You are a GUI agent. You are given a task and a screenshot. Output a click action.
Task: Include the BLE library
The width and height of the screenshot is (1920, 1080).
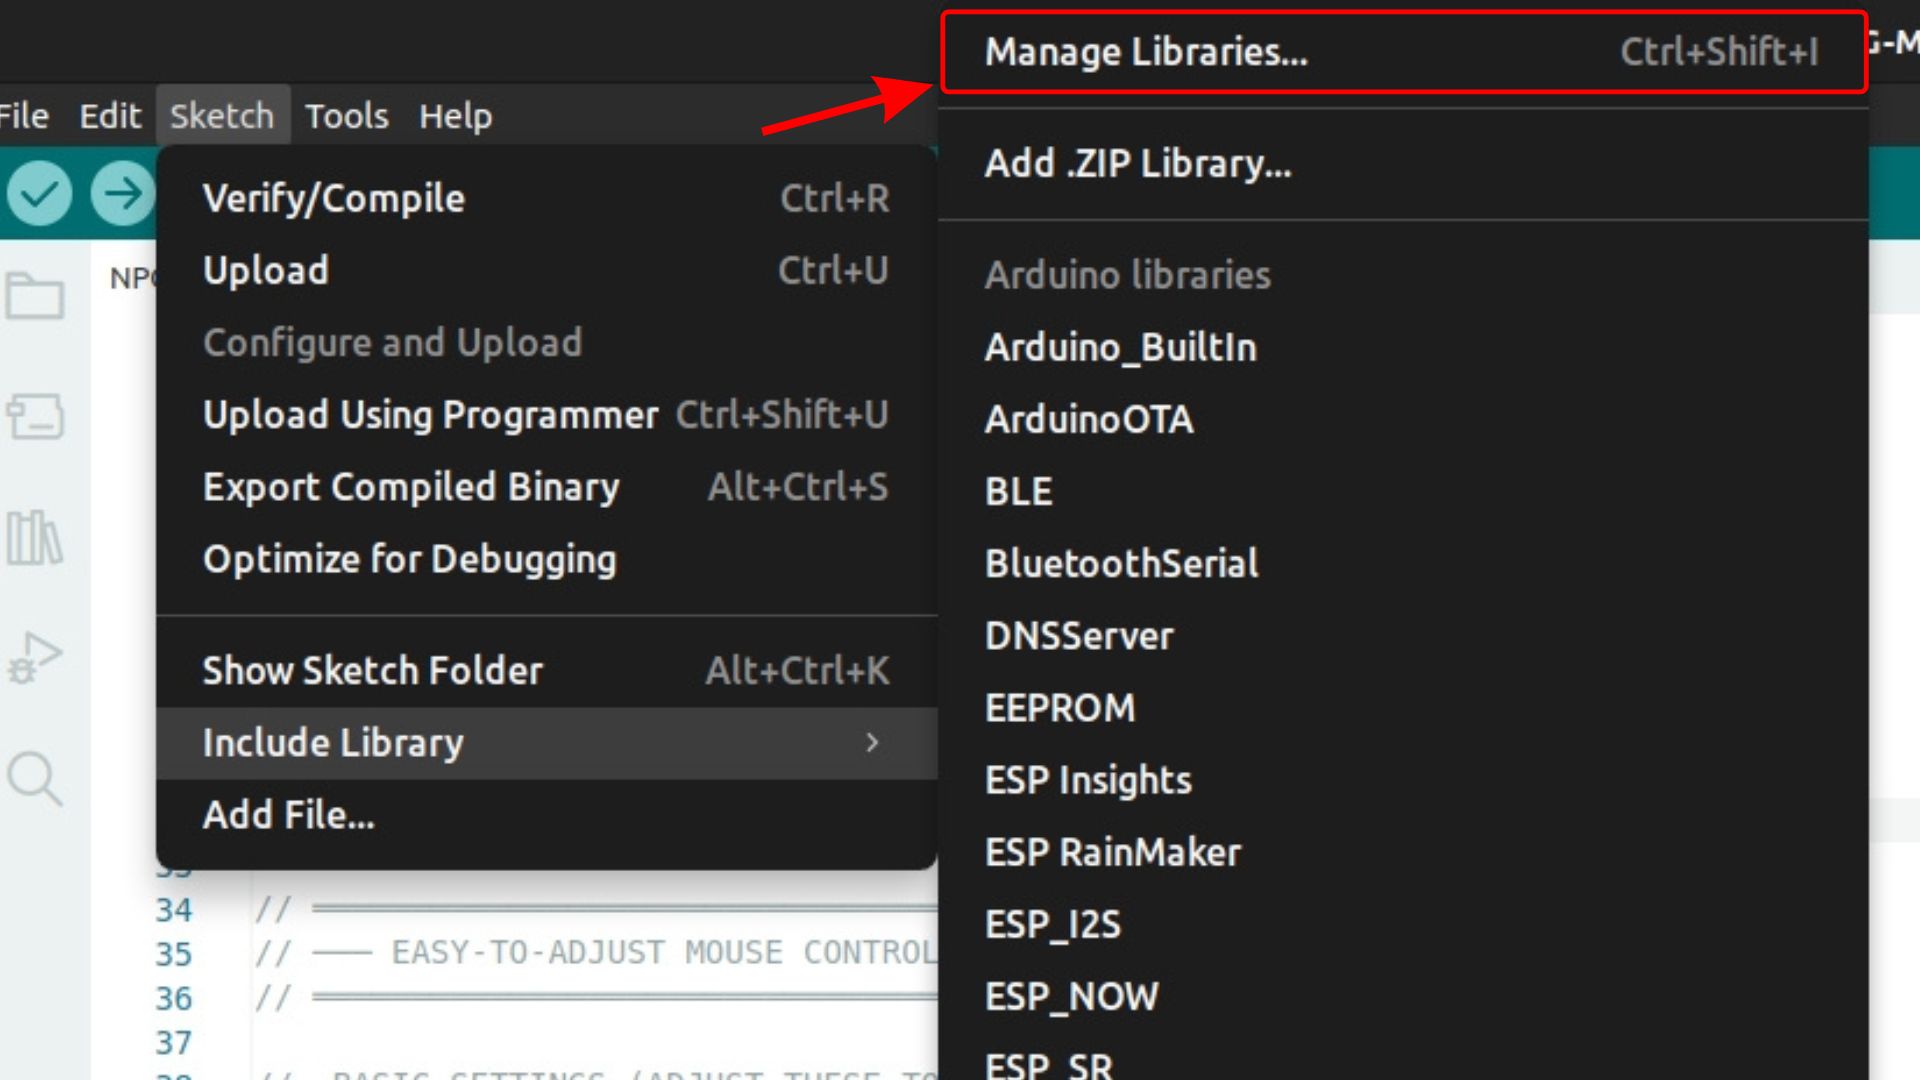[x=1404, y=491]
